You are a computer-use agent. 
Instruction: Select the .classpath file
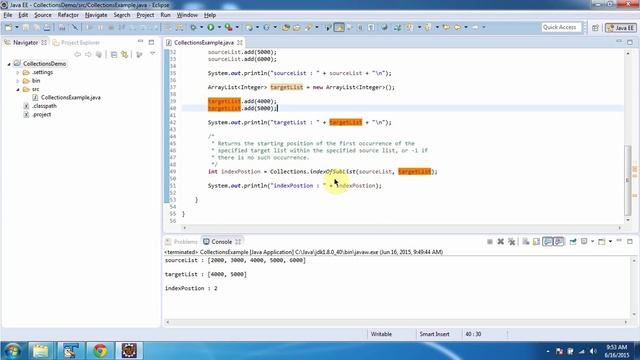[x=44, y=106]
